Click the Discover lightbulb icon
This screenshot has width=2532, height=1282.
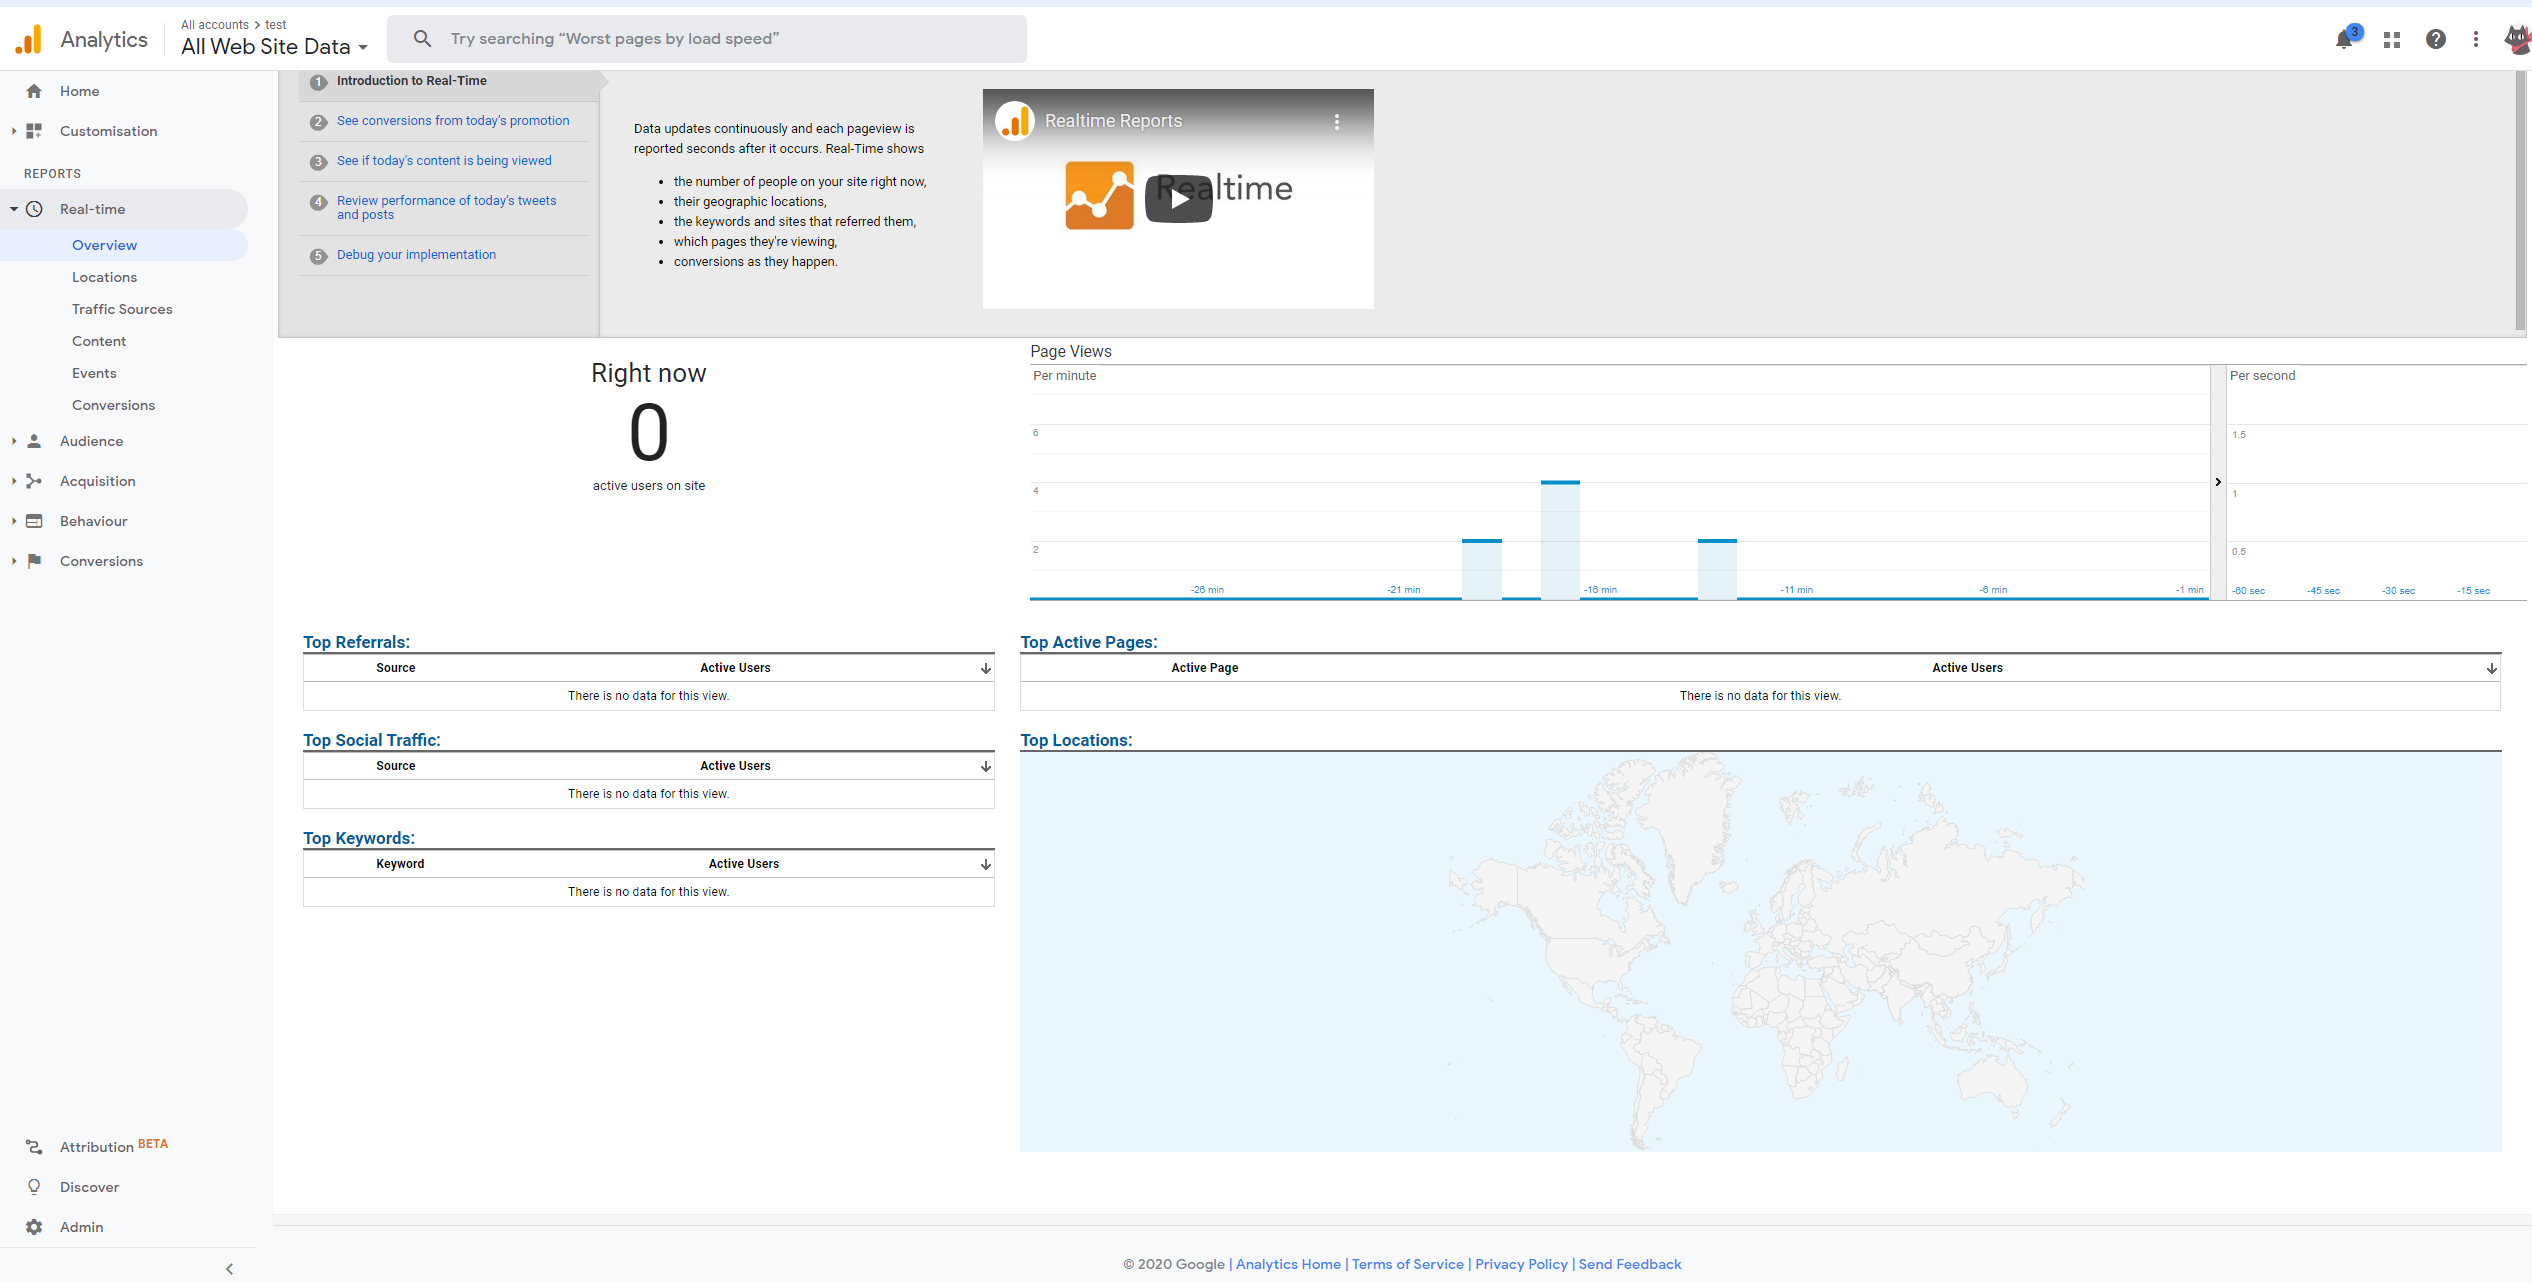(34, 1187)
